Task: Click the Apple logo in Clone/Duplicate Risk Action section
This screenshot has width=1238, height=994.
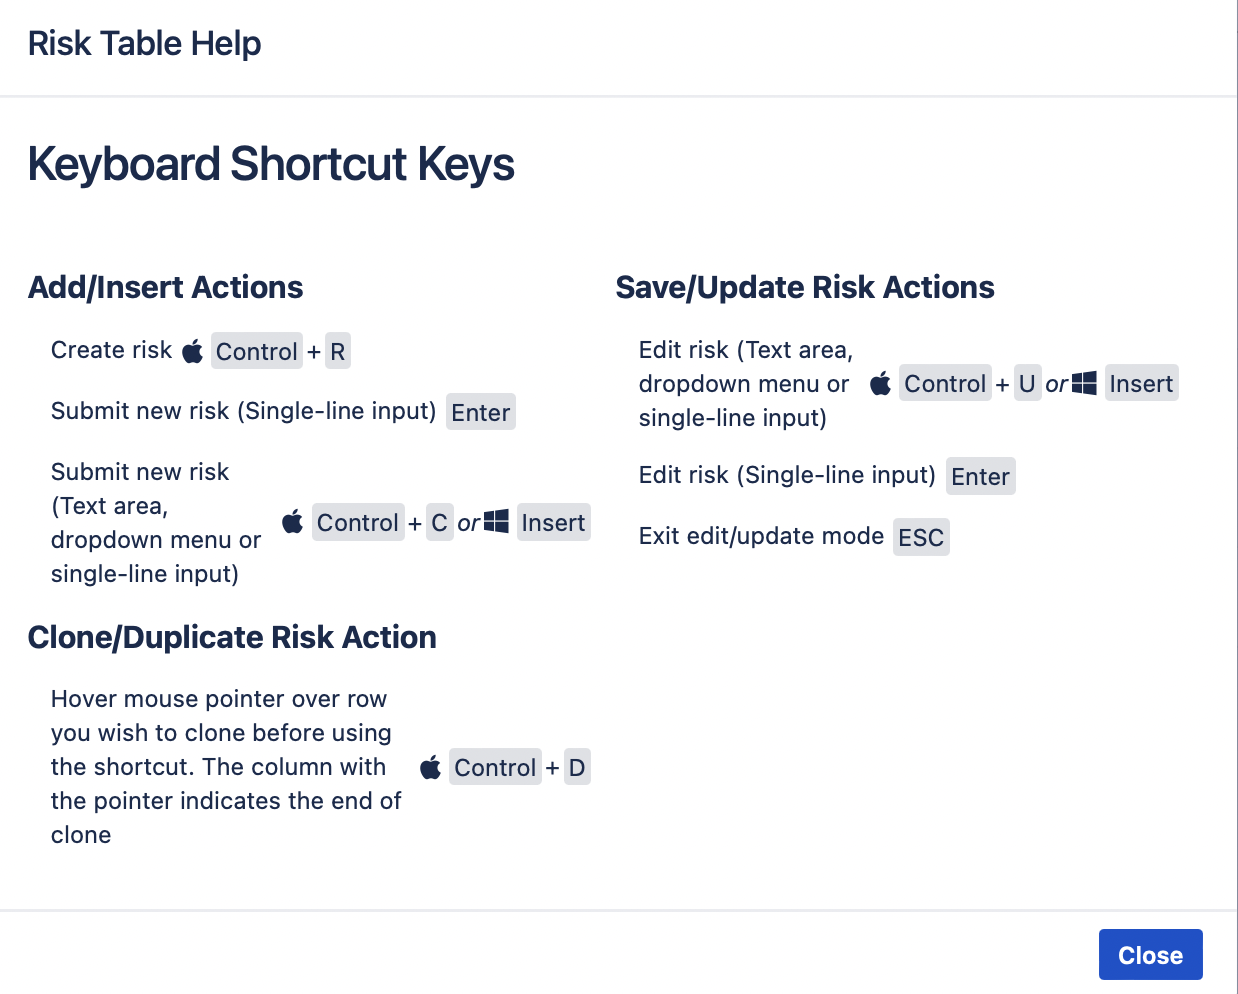Action: [x=431, y=766]
